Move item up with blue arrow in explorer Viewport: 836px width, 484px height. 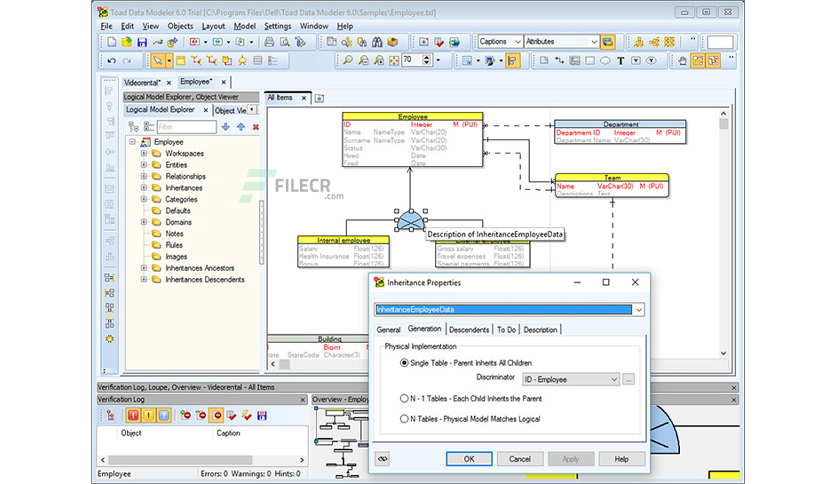coord(241,127)
